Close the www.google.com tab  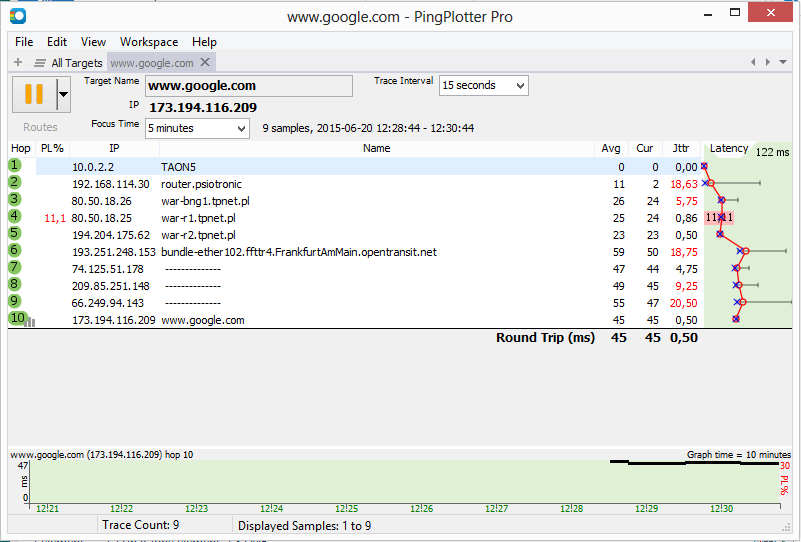[205, 62]
